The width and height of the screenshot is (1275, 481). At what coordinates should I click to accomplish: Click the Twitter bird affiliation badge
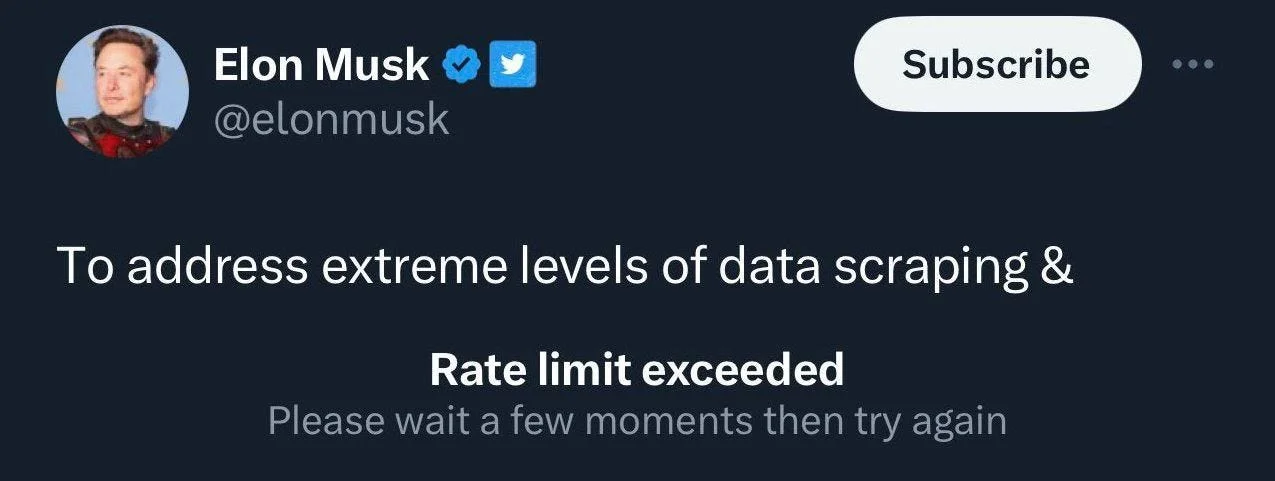pos(513,66)
